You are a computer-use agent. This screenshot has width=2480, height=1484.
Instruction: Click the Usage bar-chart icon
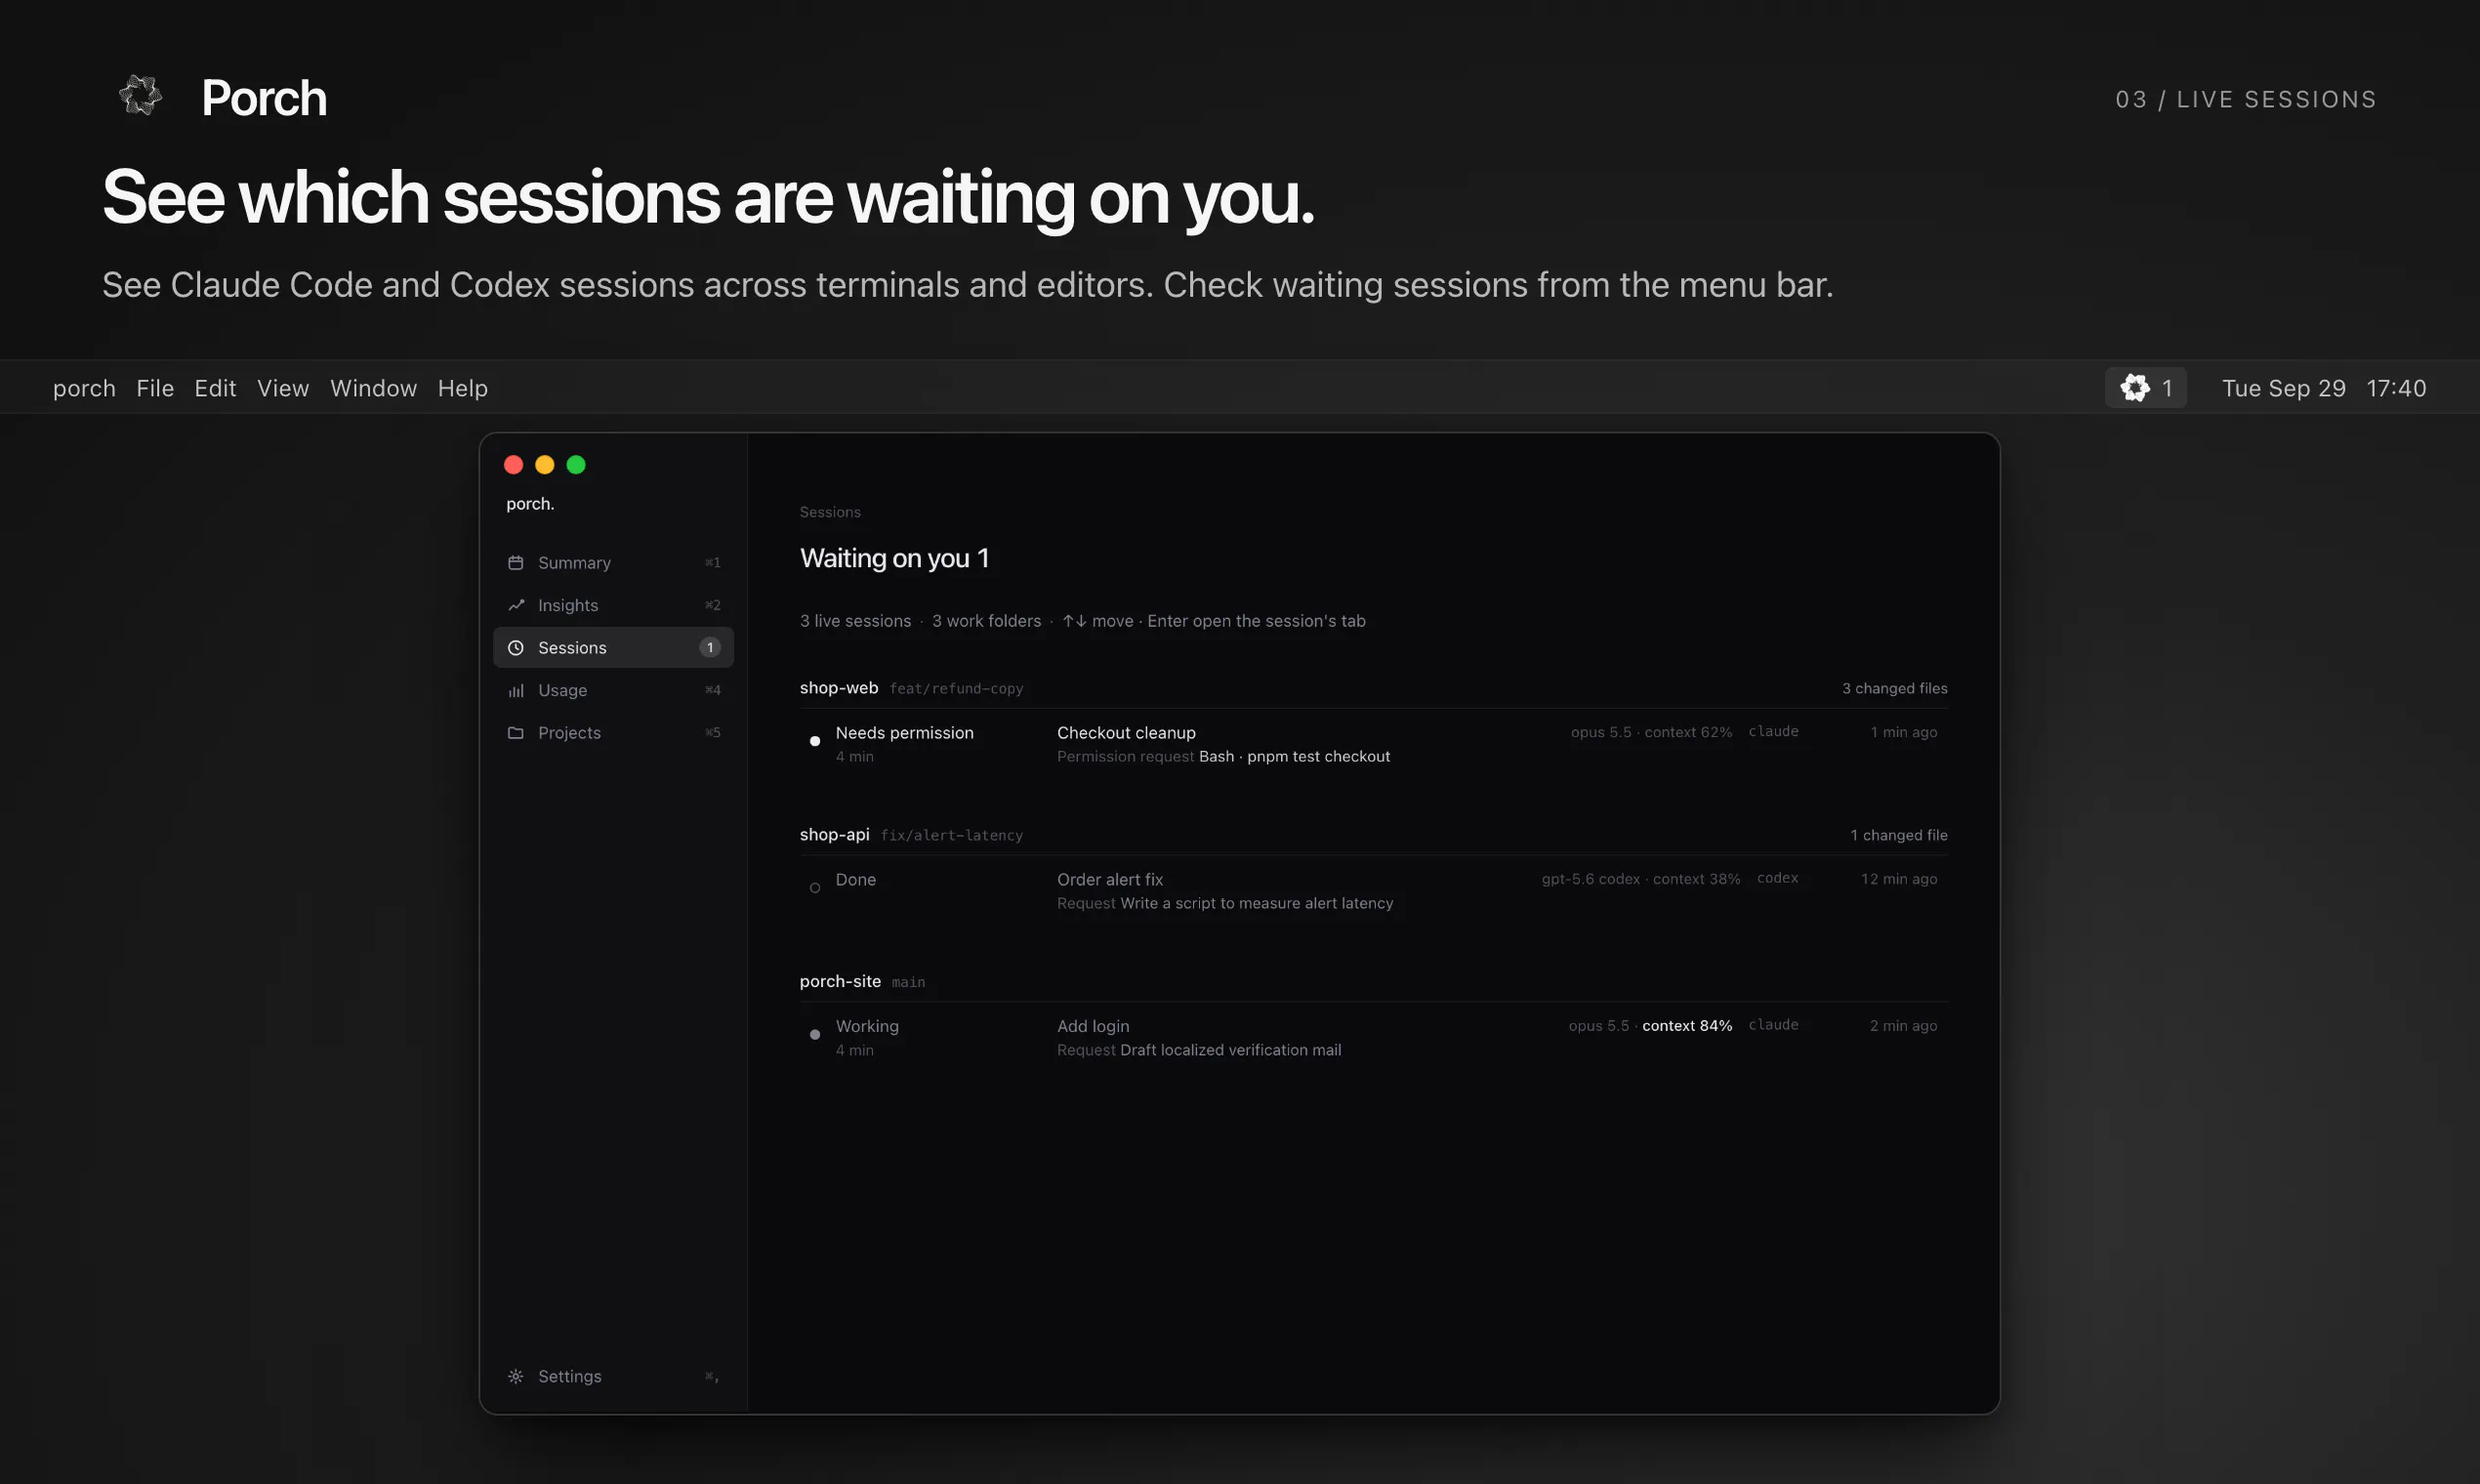[515, 691]
